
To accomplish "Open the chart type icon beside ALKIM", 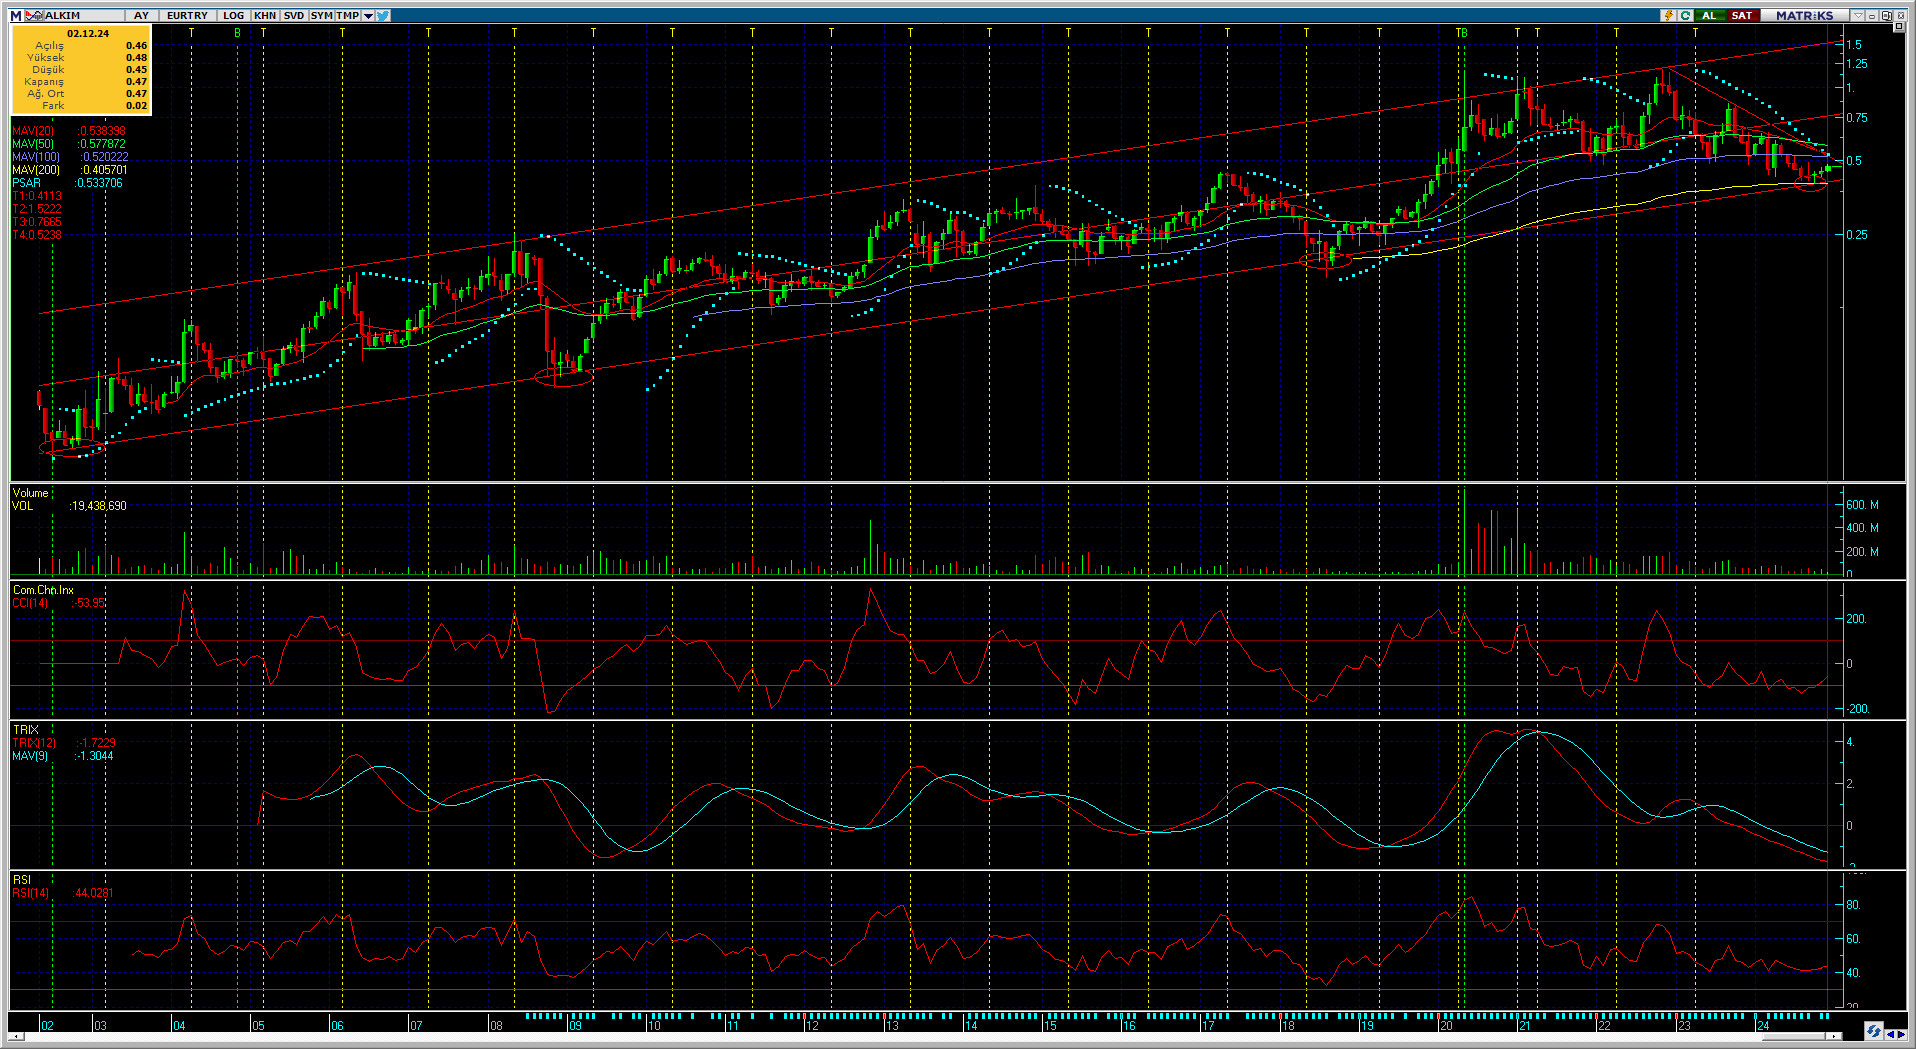I will (34, 16).
